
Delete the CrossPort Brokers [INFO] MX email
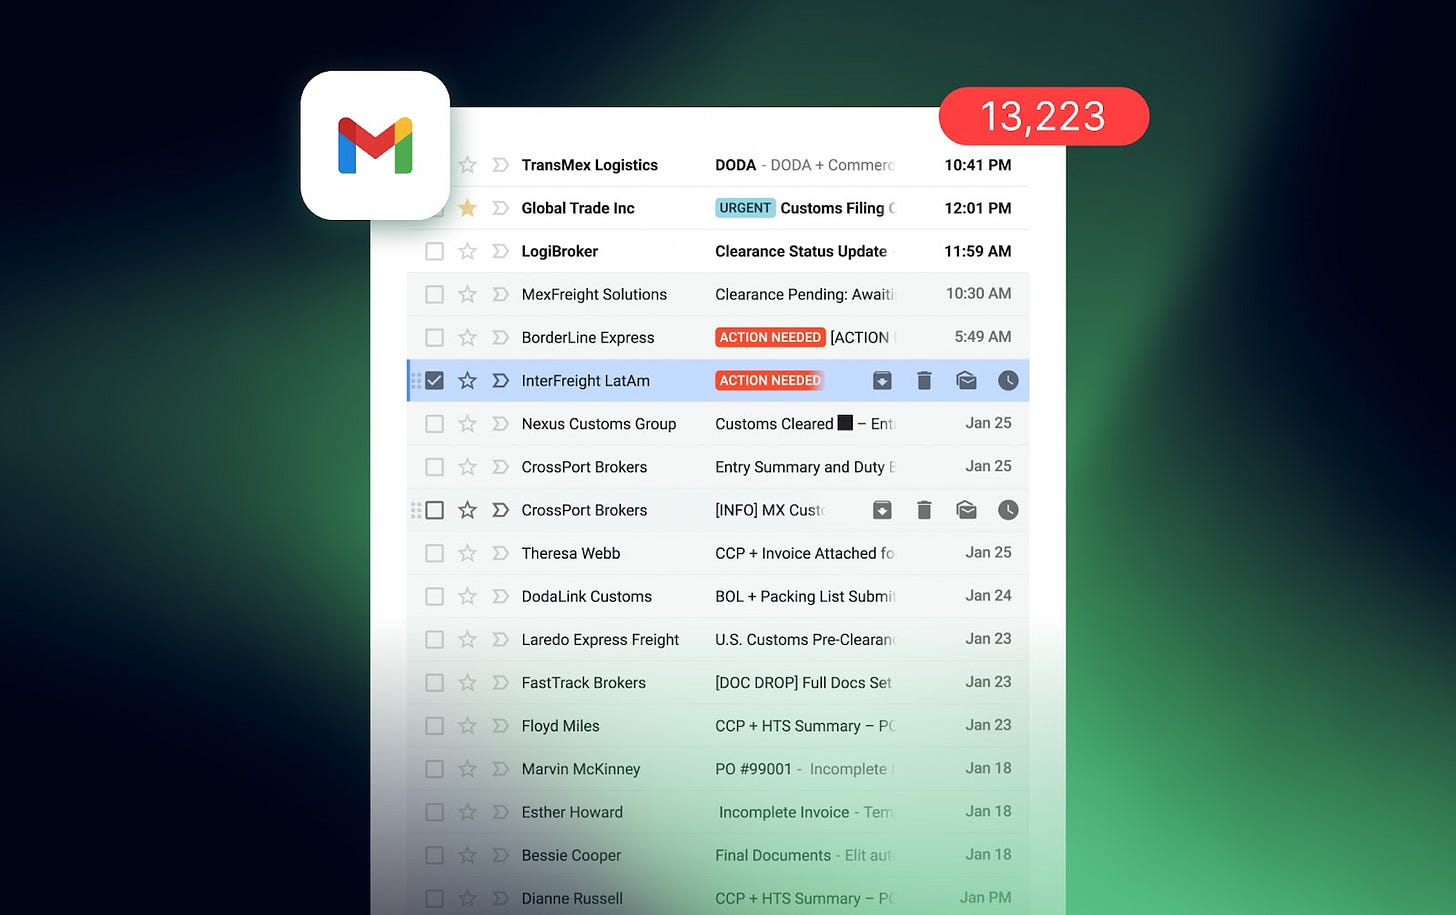(924, 510)
